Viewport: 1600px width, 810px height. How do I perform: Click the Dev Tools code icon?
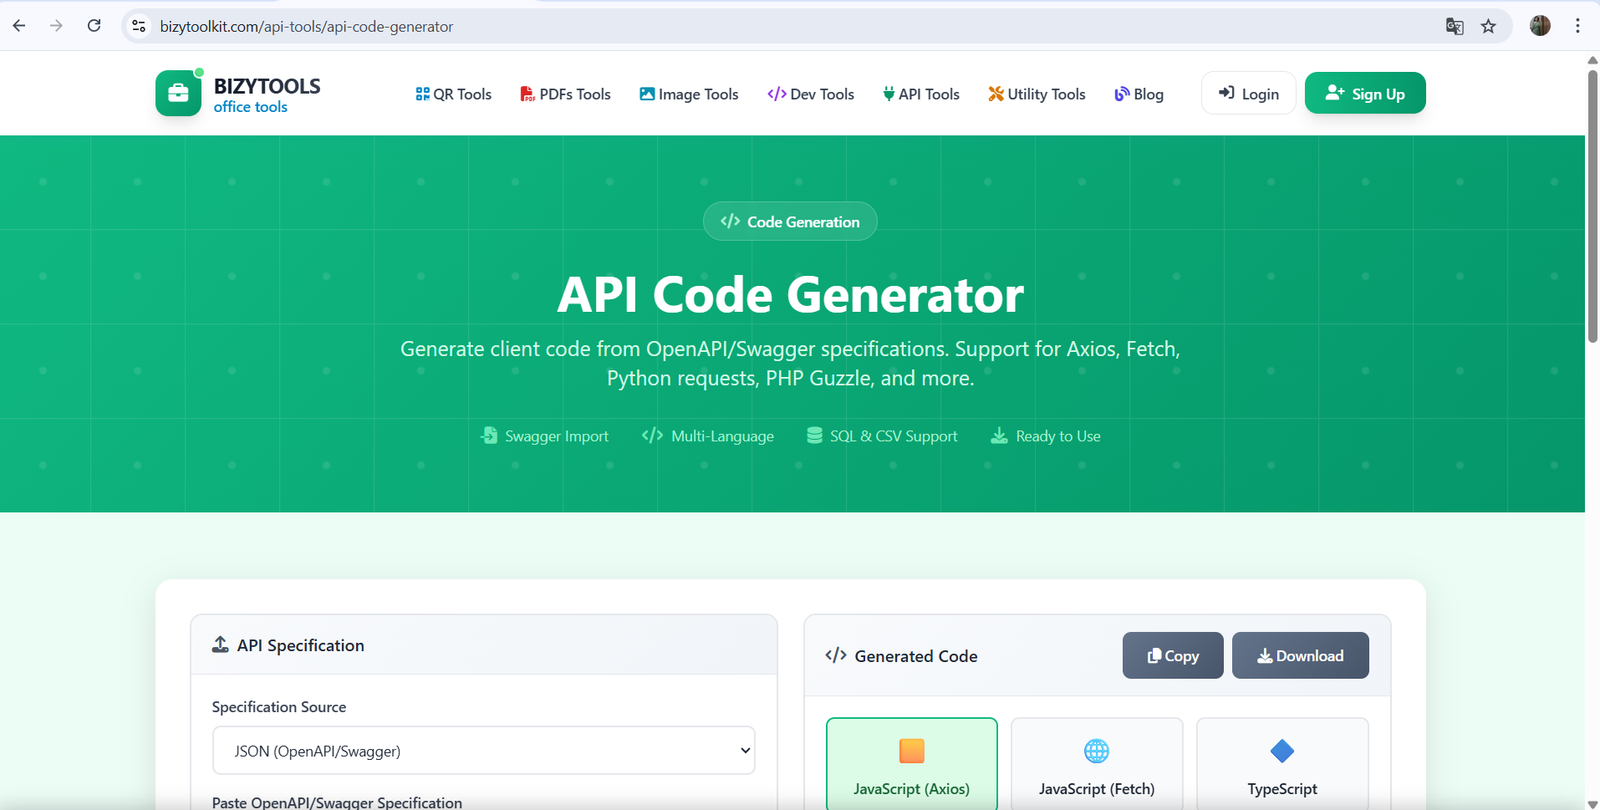777,94
